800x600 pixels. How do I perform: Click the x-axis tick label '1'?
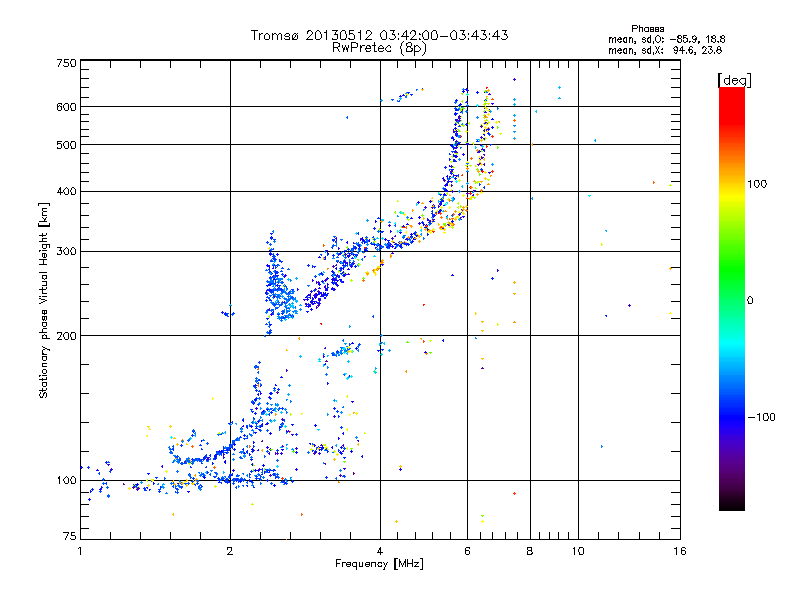click(x=80, y=551)
